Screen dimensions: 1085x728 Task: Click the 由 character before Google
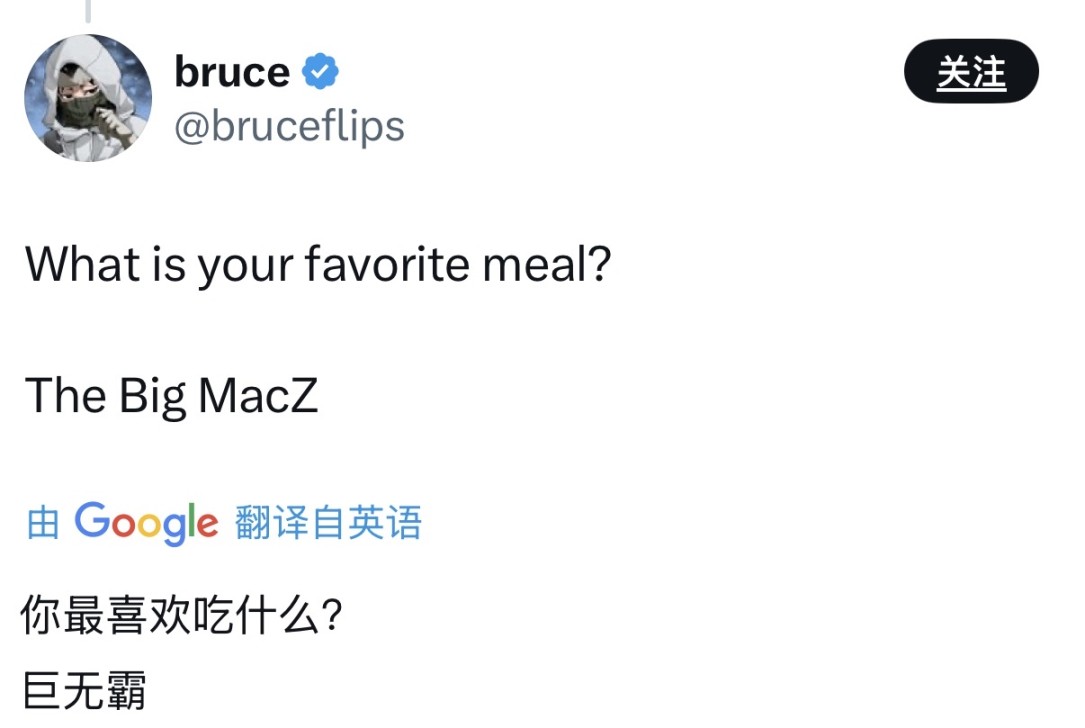tap(43, 523)
